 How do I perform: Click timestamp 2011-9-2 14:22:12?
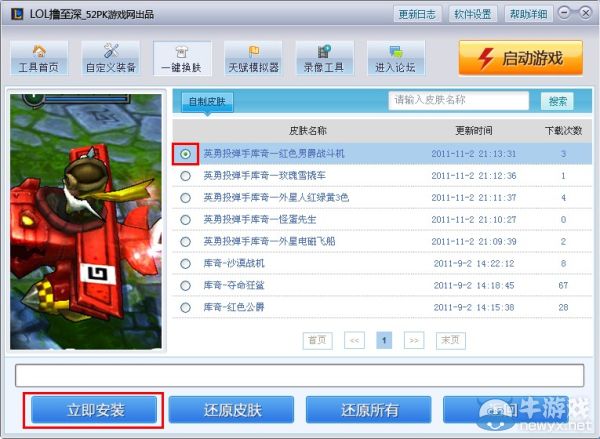click(474, 264)
